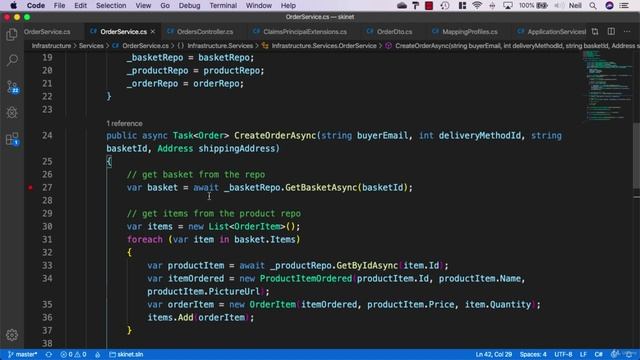Image resolution: width=640 pixels, height=360 pixels.
Task: Close the active OrderService.cs tab
Action: (153, 31)
